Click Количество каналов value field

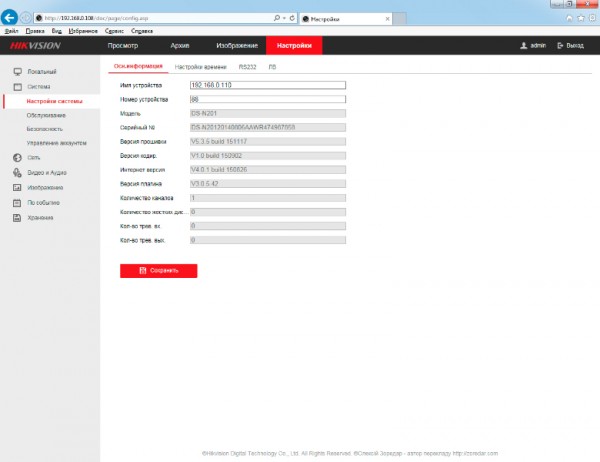[268, 198]
